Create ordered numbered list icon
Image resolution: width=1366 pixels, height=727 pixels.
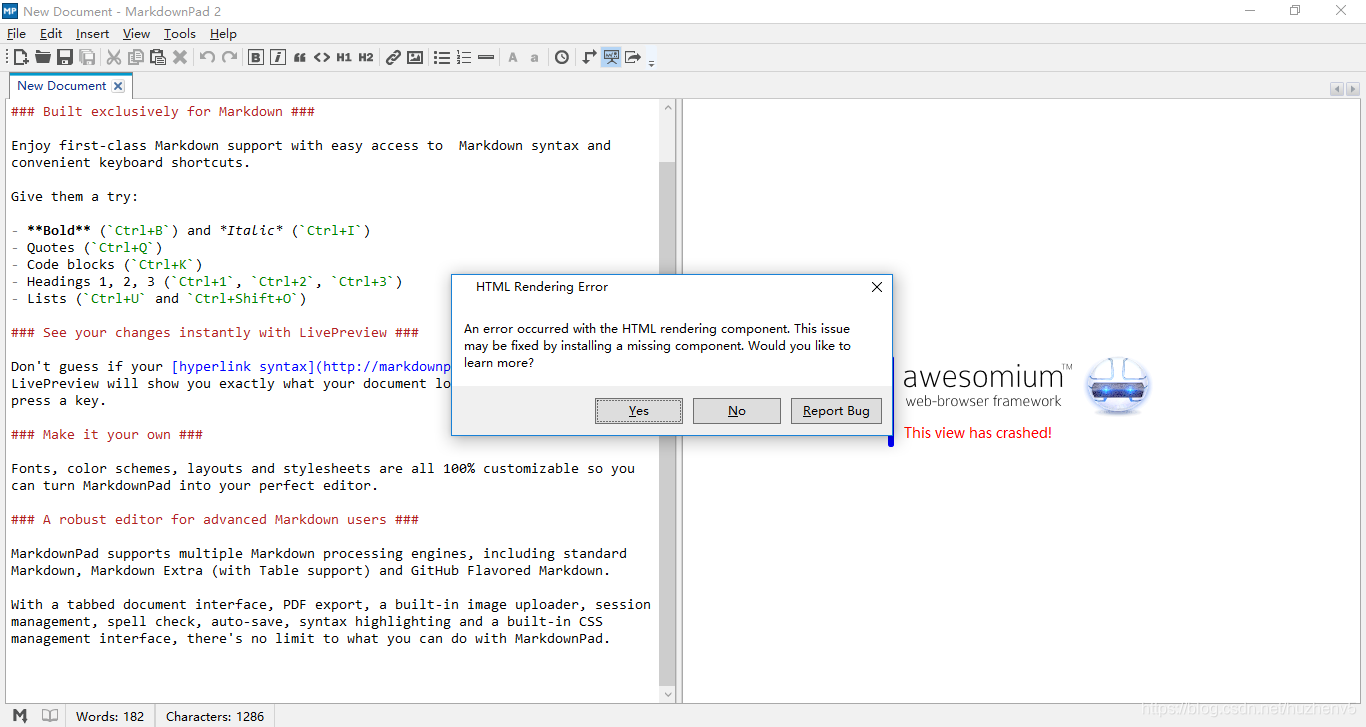[x=464, y=57]
